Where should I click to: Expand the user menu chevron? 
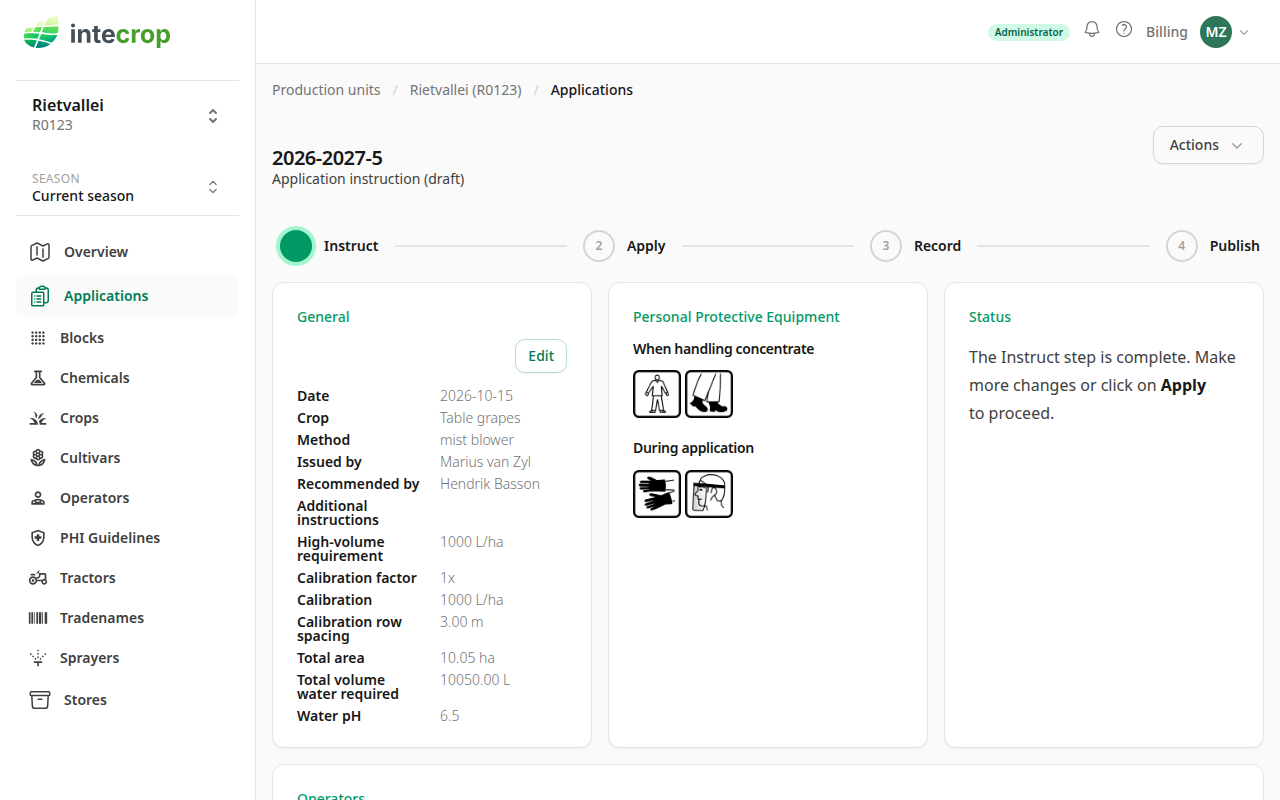click(1245, 32)
